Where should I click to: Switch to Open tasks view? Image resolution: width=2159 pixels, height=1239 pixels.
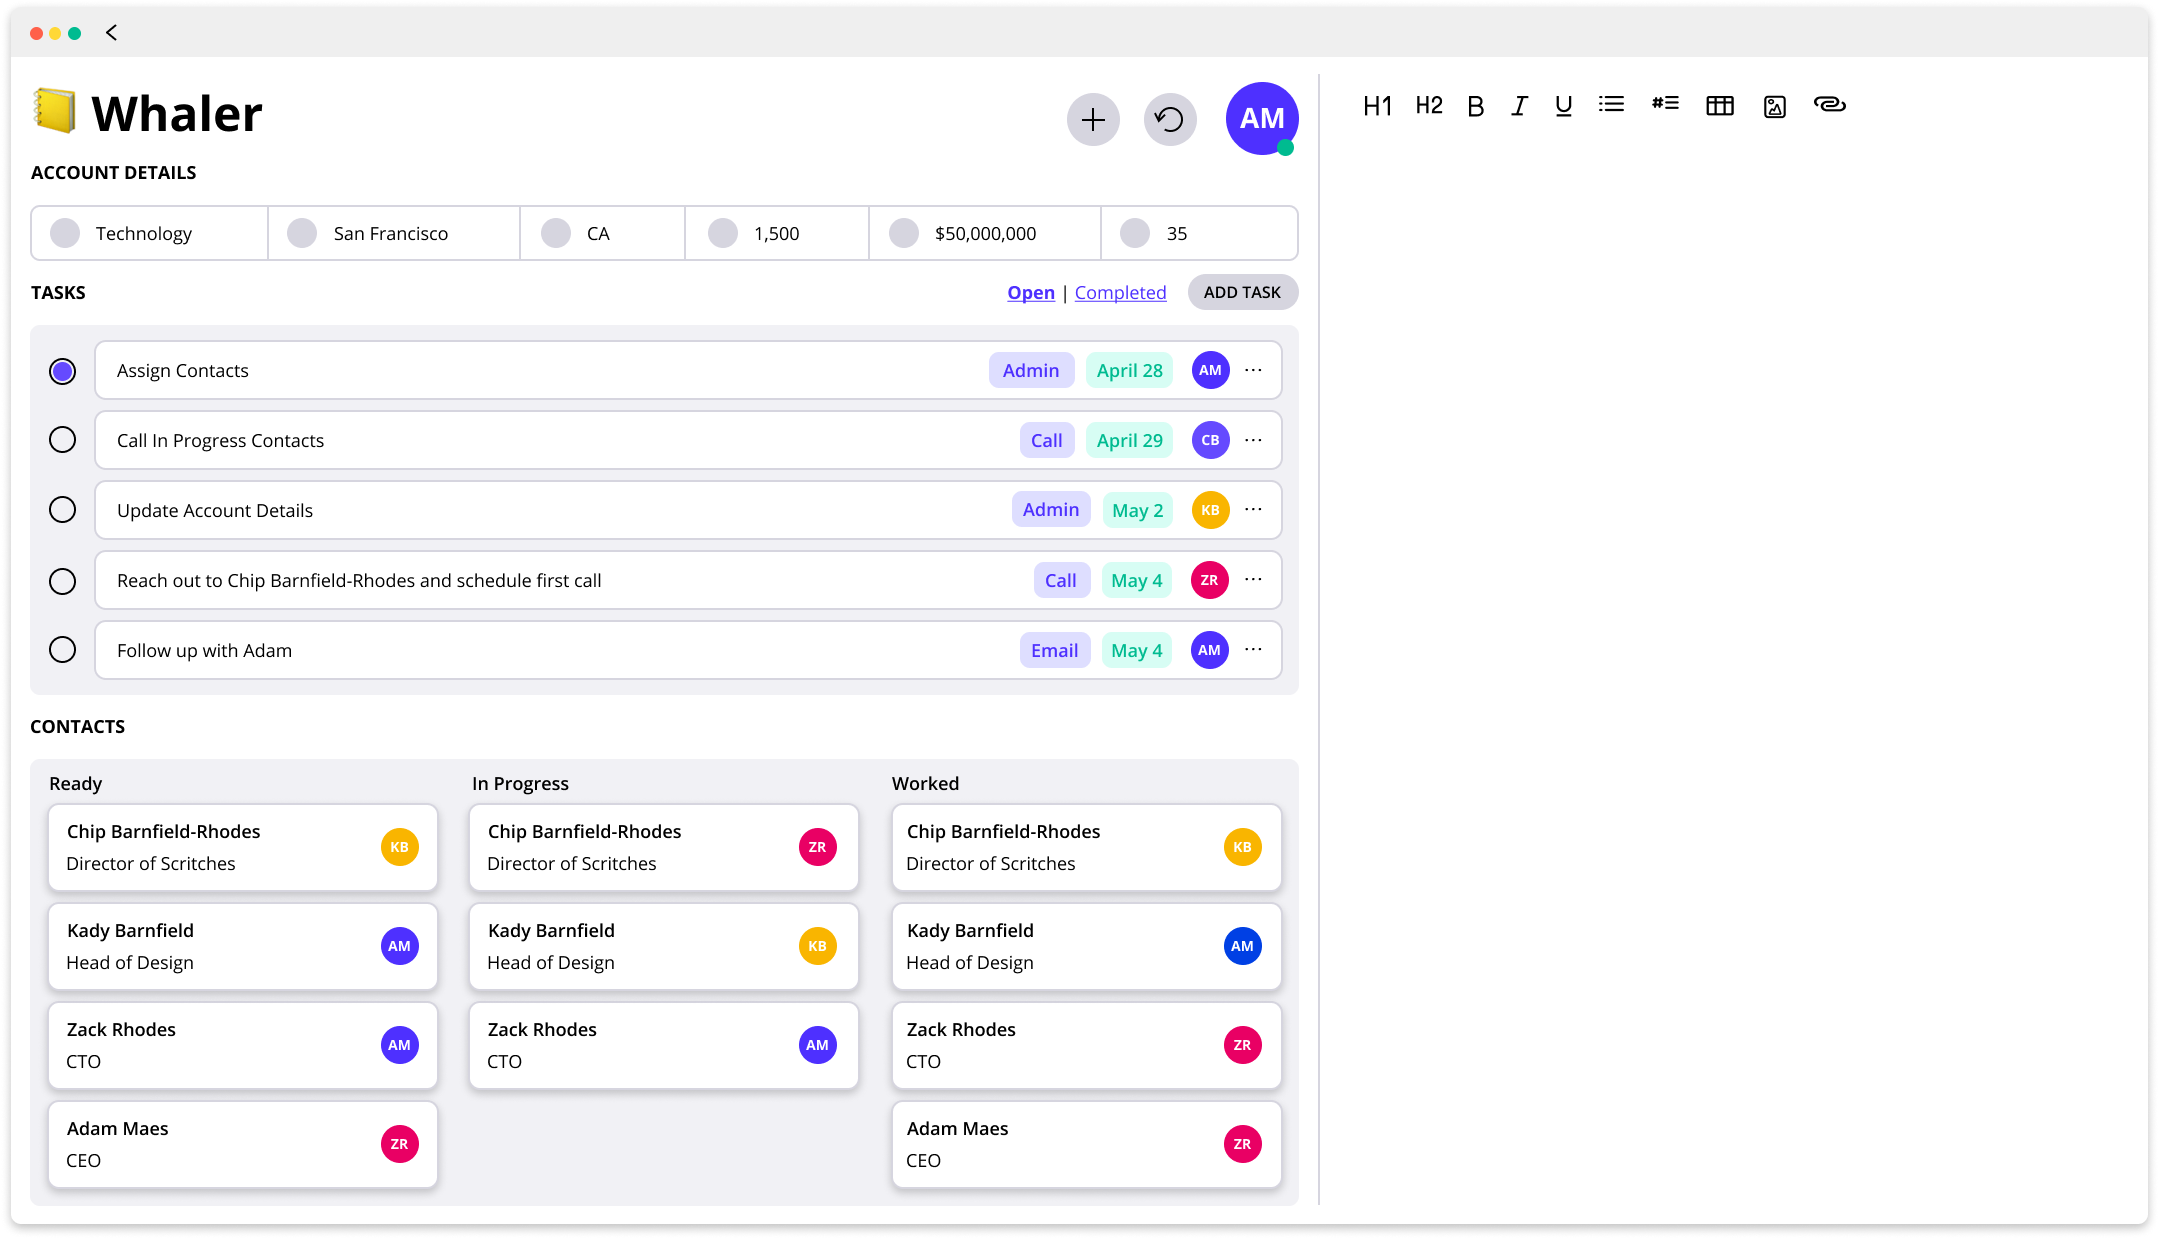point(1030,292)
